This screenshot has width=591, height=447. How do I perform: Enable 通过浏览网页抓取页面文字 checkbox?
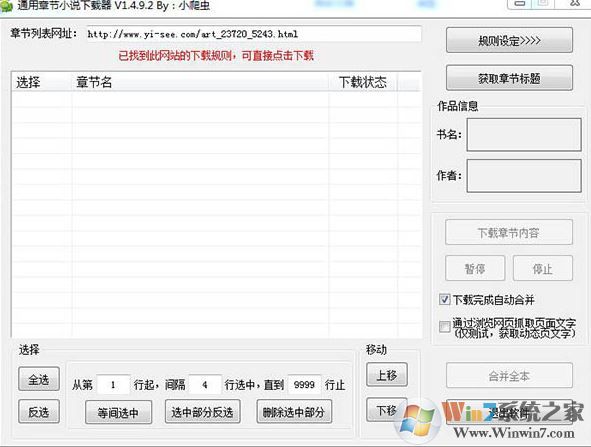[x=445, y=326]
